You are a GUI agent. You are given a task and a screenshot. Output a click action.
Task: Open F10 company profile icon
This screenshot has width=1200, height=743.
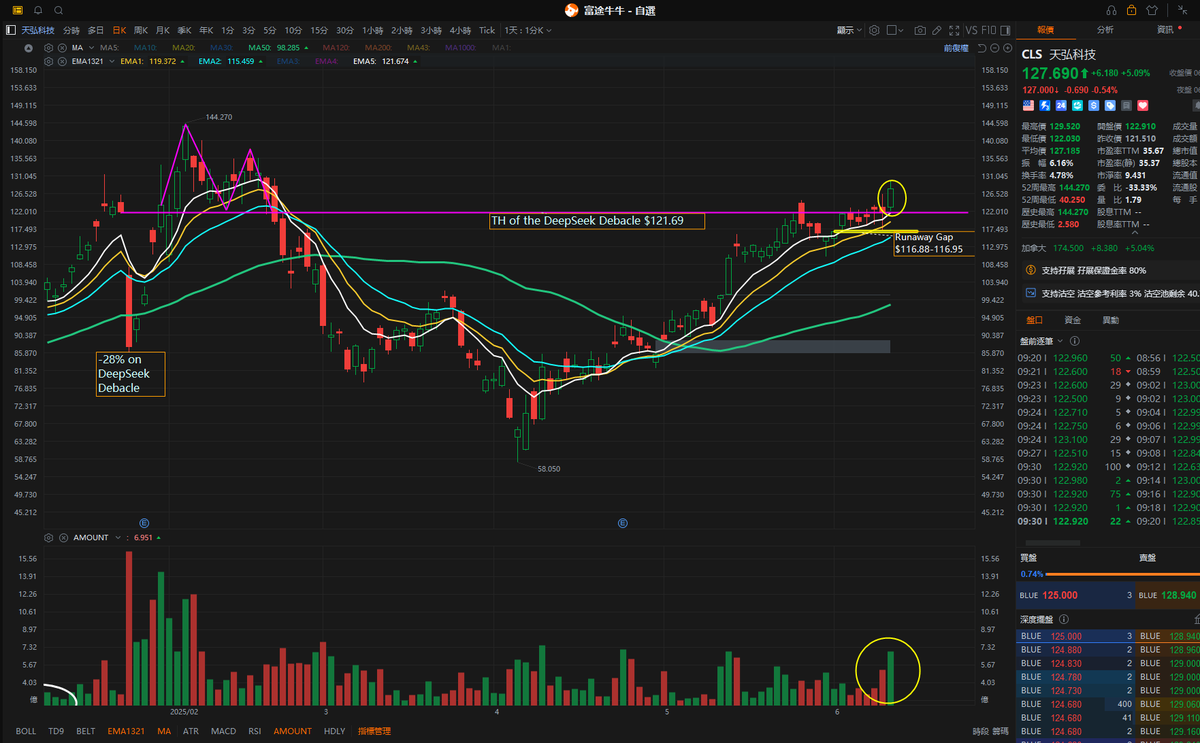tap(987, 30)
